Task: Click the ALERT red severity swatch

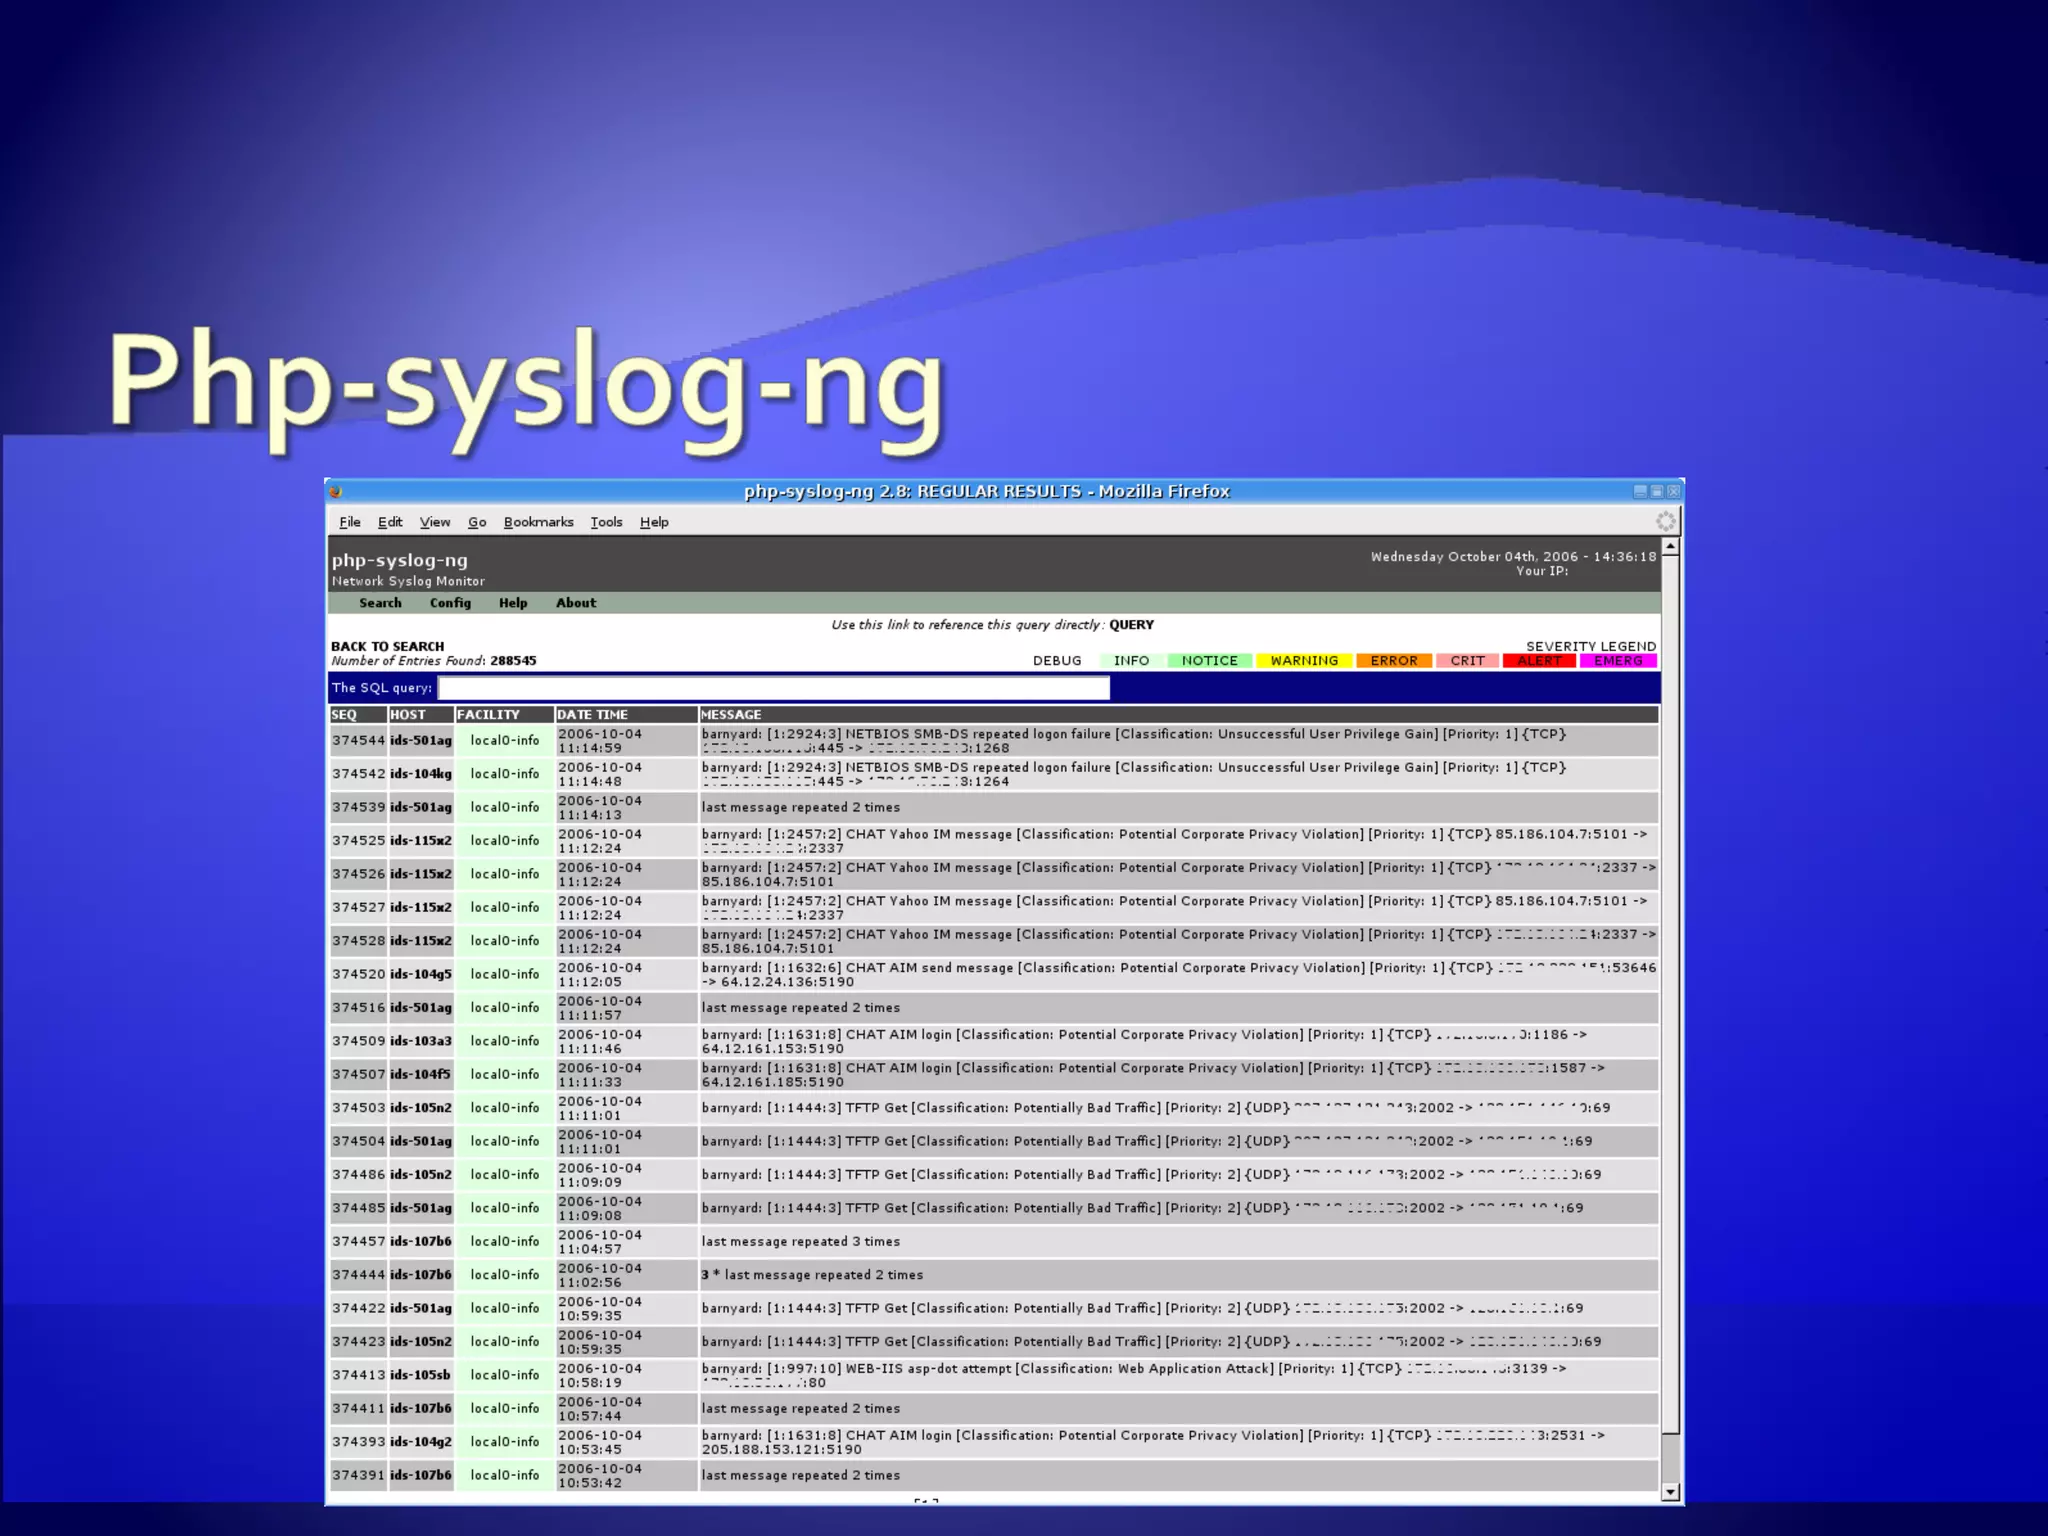Action: pyautogui.click(x=1538, y=661)
